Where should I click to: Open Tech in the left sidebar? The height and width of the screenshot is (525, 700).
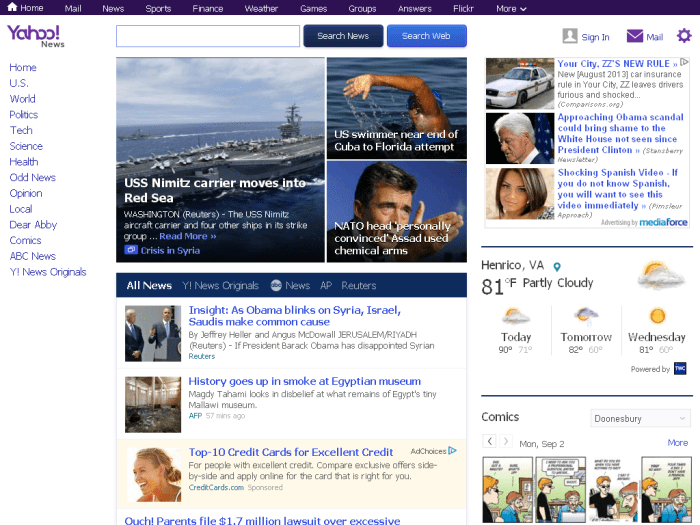[21, 130]
